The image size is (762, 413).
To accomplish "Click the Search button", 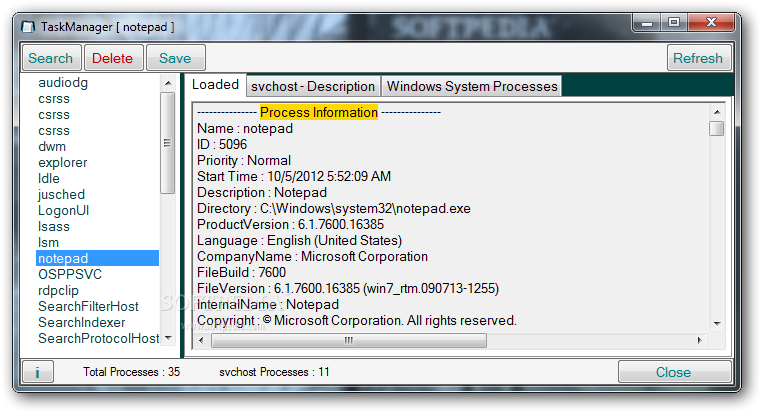I will 51,58.
